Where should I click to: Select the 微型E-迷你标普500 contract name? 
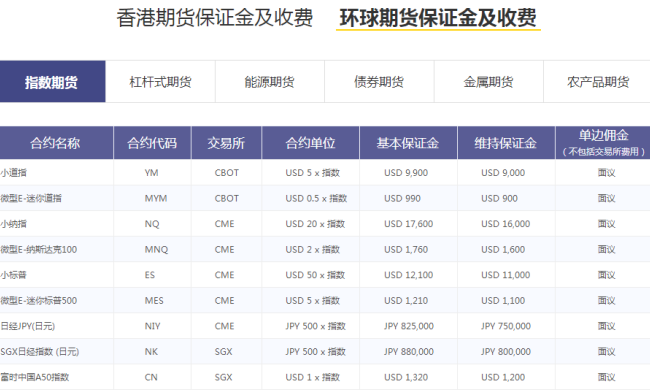point(39,301)
